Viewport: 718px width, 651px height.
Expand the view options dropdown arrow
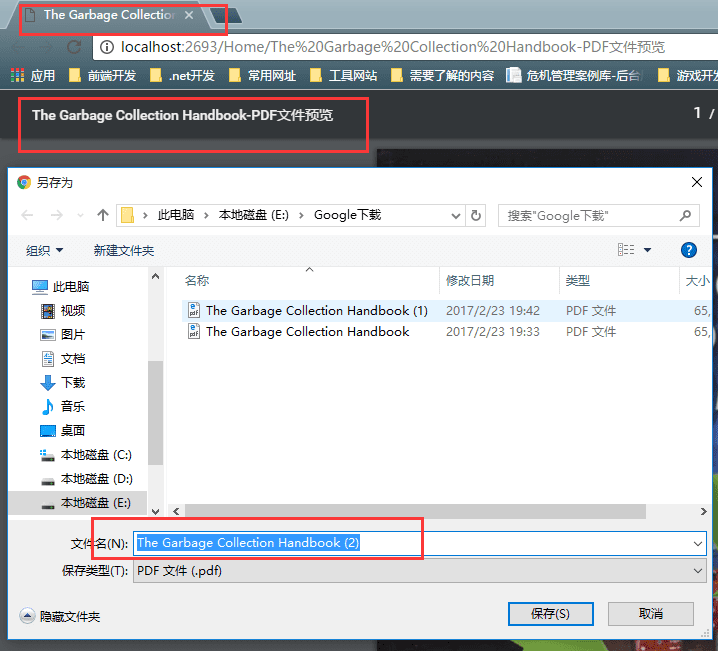tap(647, 250)
